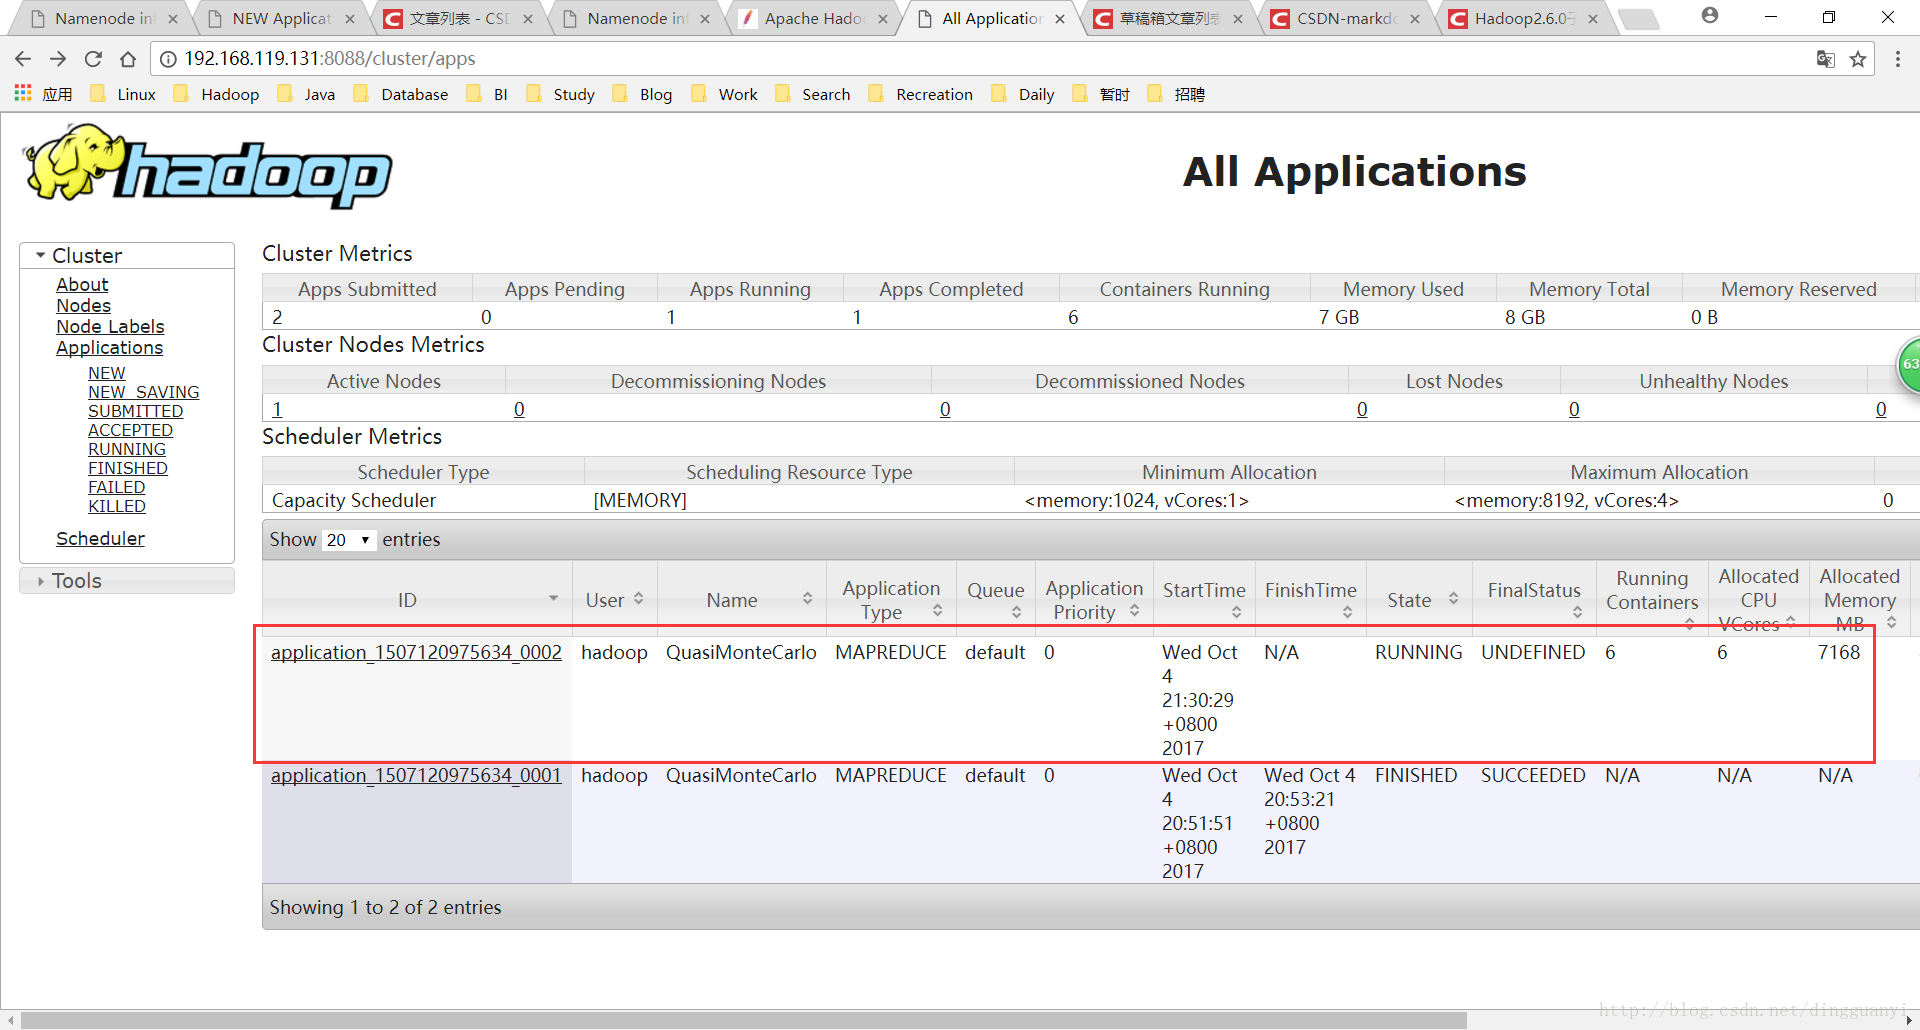The height and width of the screenshot is (1030, 1920).
Task: Open the Database bookmark folder
Action: click(401, 94)
